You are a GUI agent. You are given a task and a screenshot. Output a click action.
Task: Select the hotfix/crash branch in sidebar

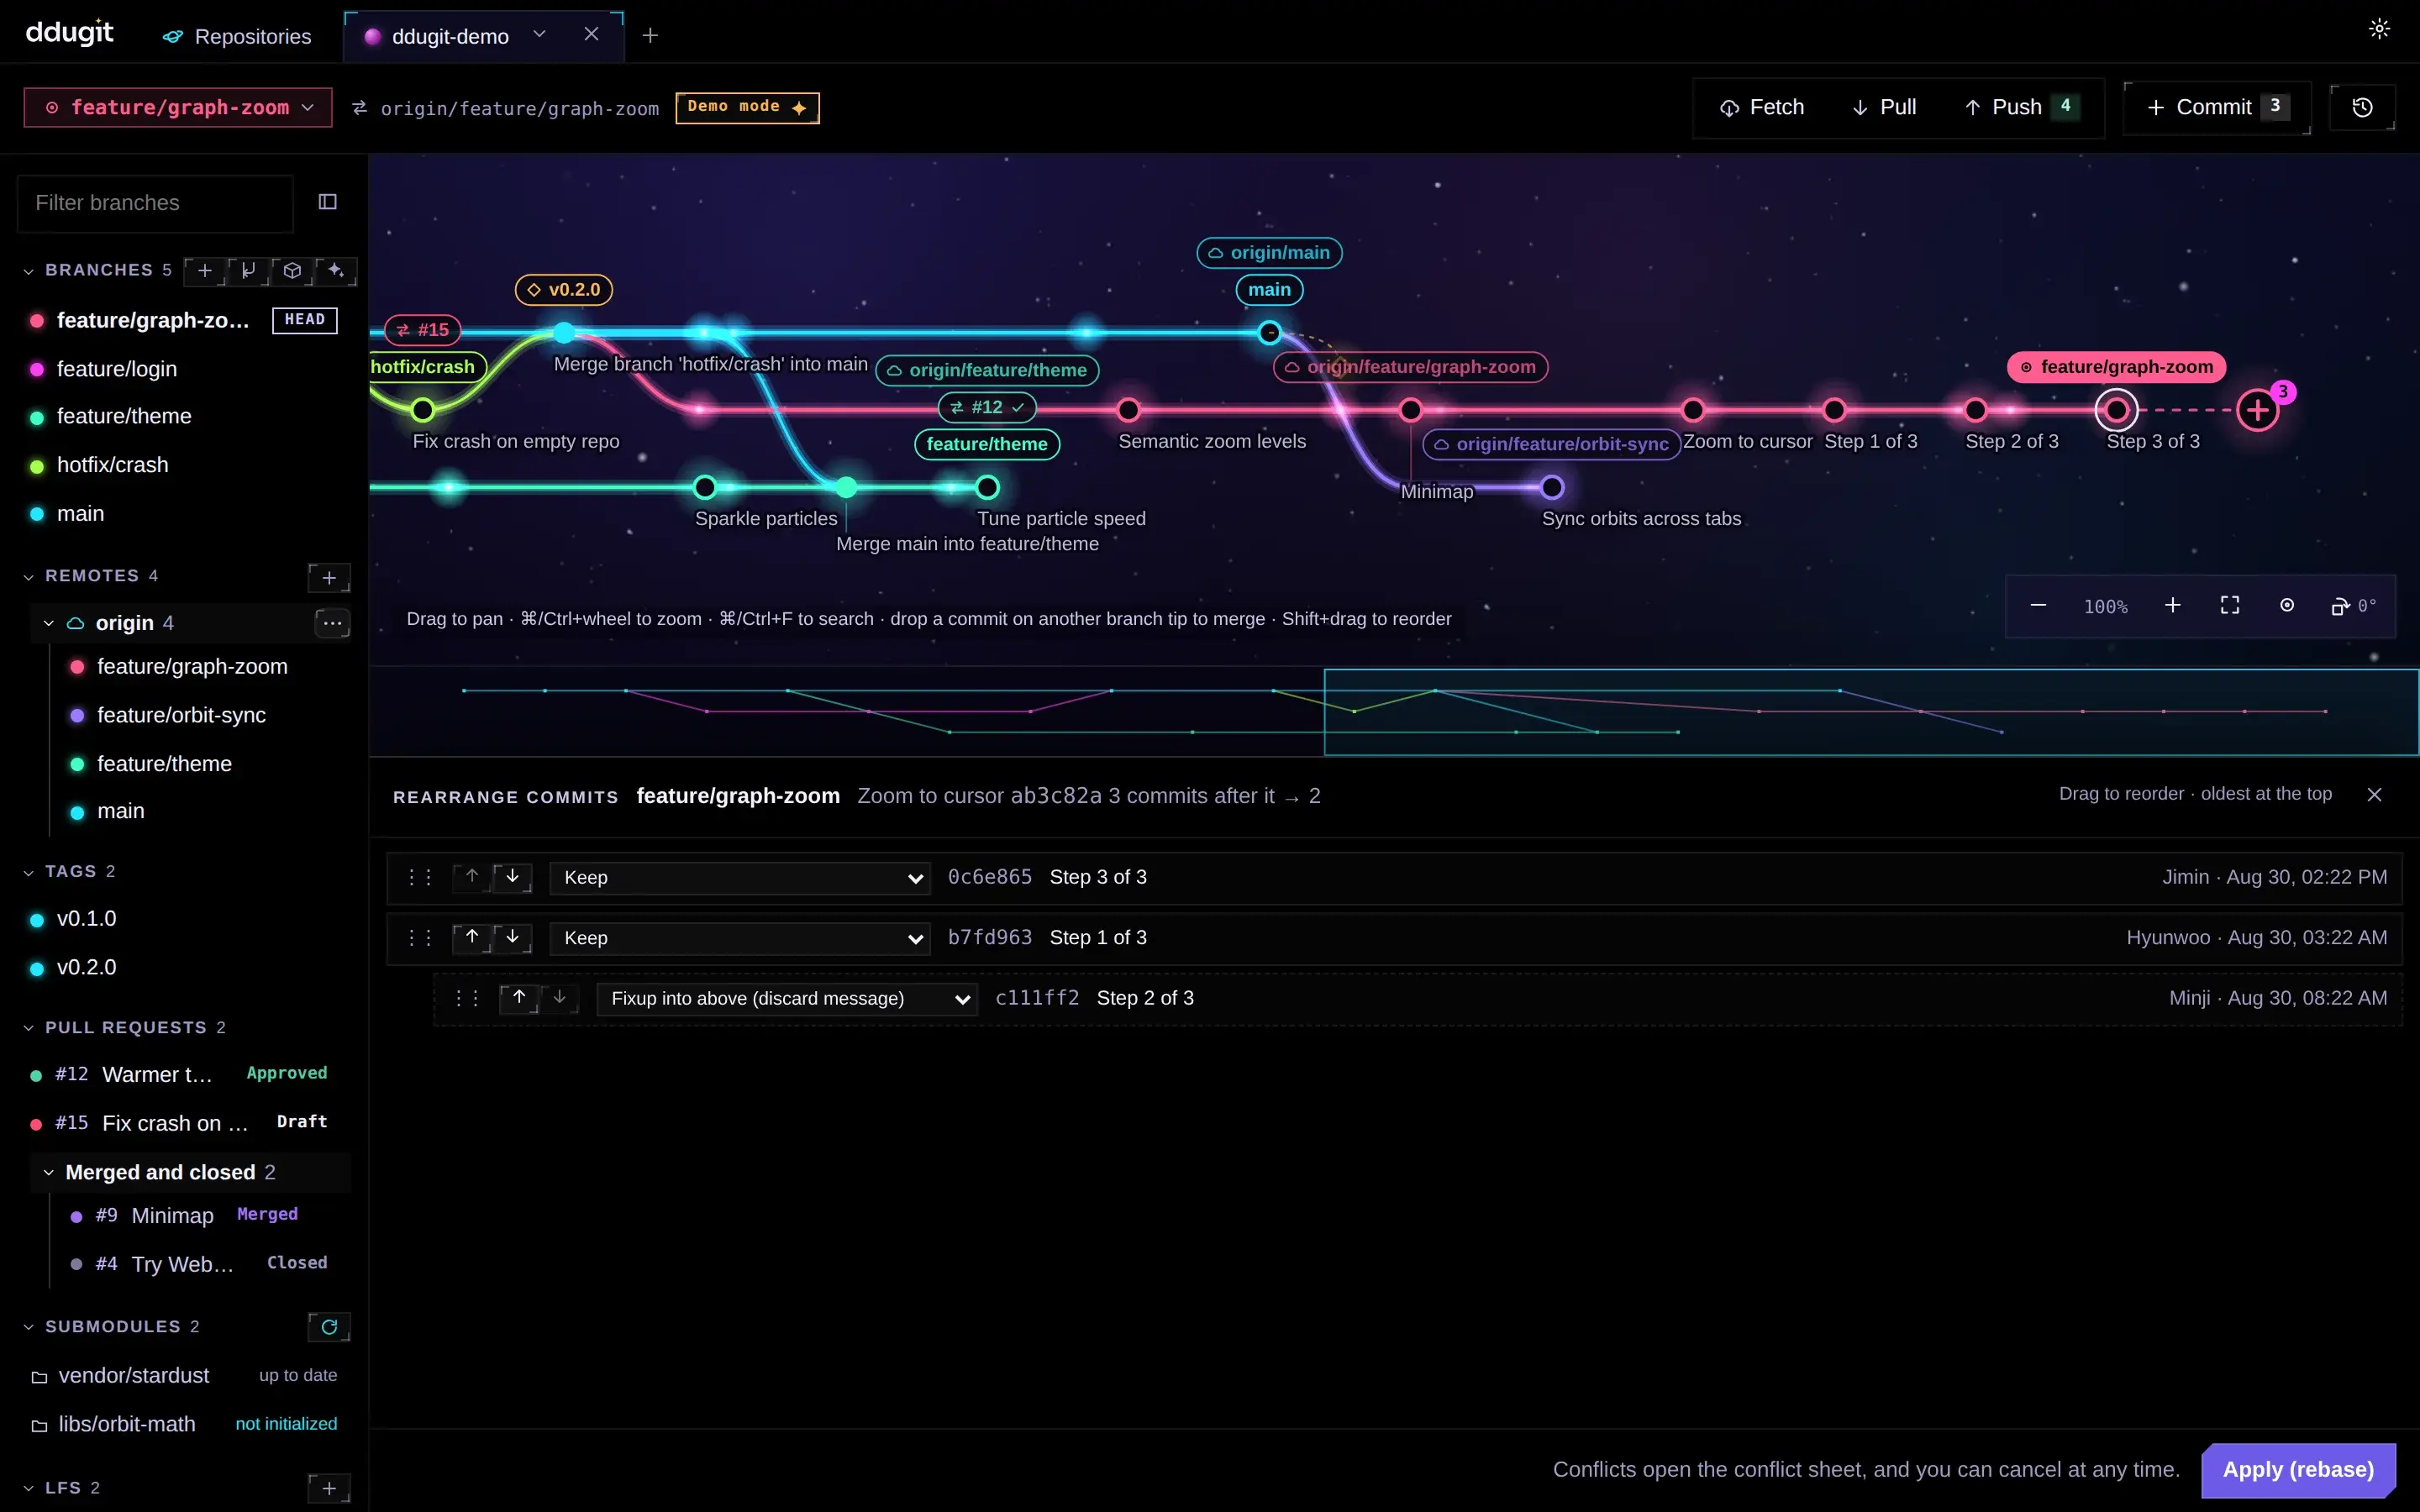(x=112, y=465)
